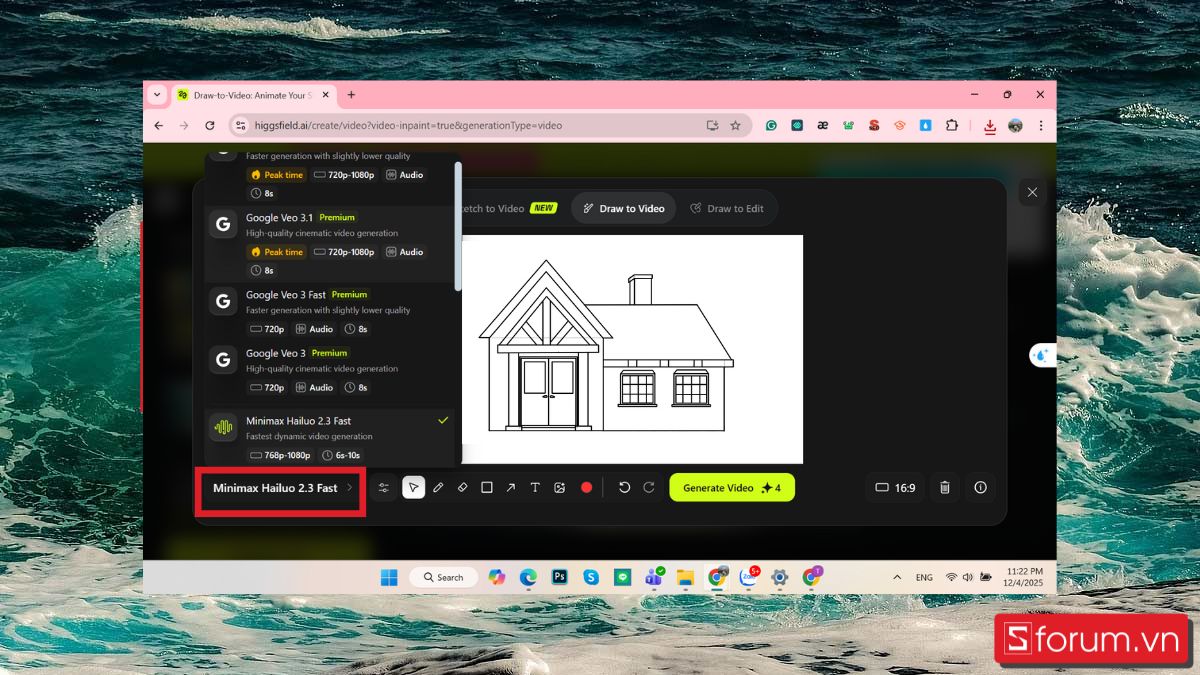Switch to Sketch to Video tab
Image resolution: width=1200 pixels, height=675 pixels.
(x=508, y=209)
